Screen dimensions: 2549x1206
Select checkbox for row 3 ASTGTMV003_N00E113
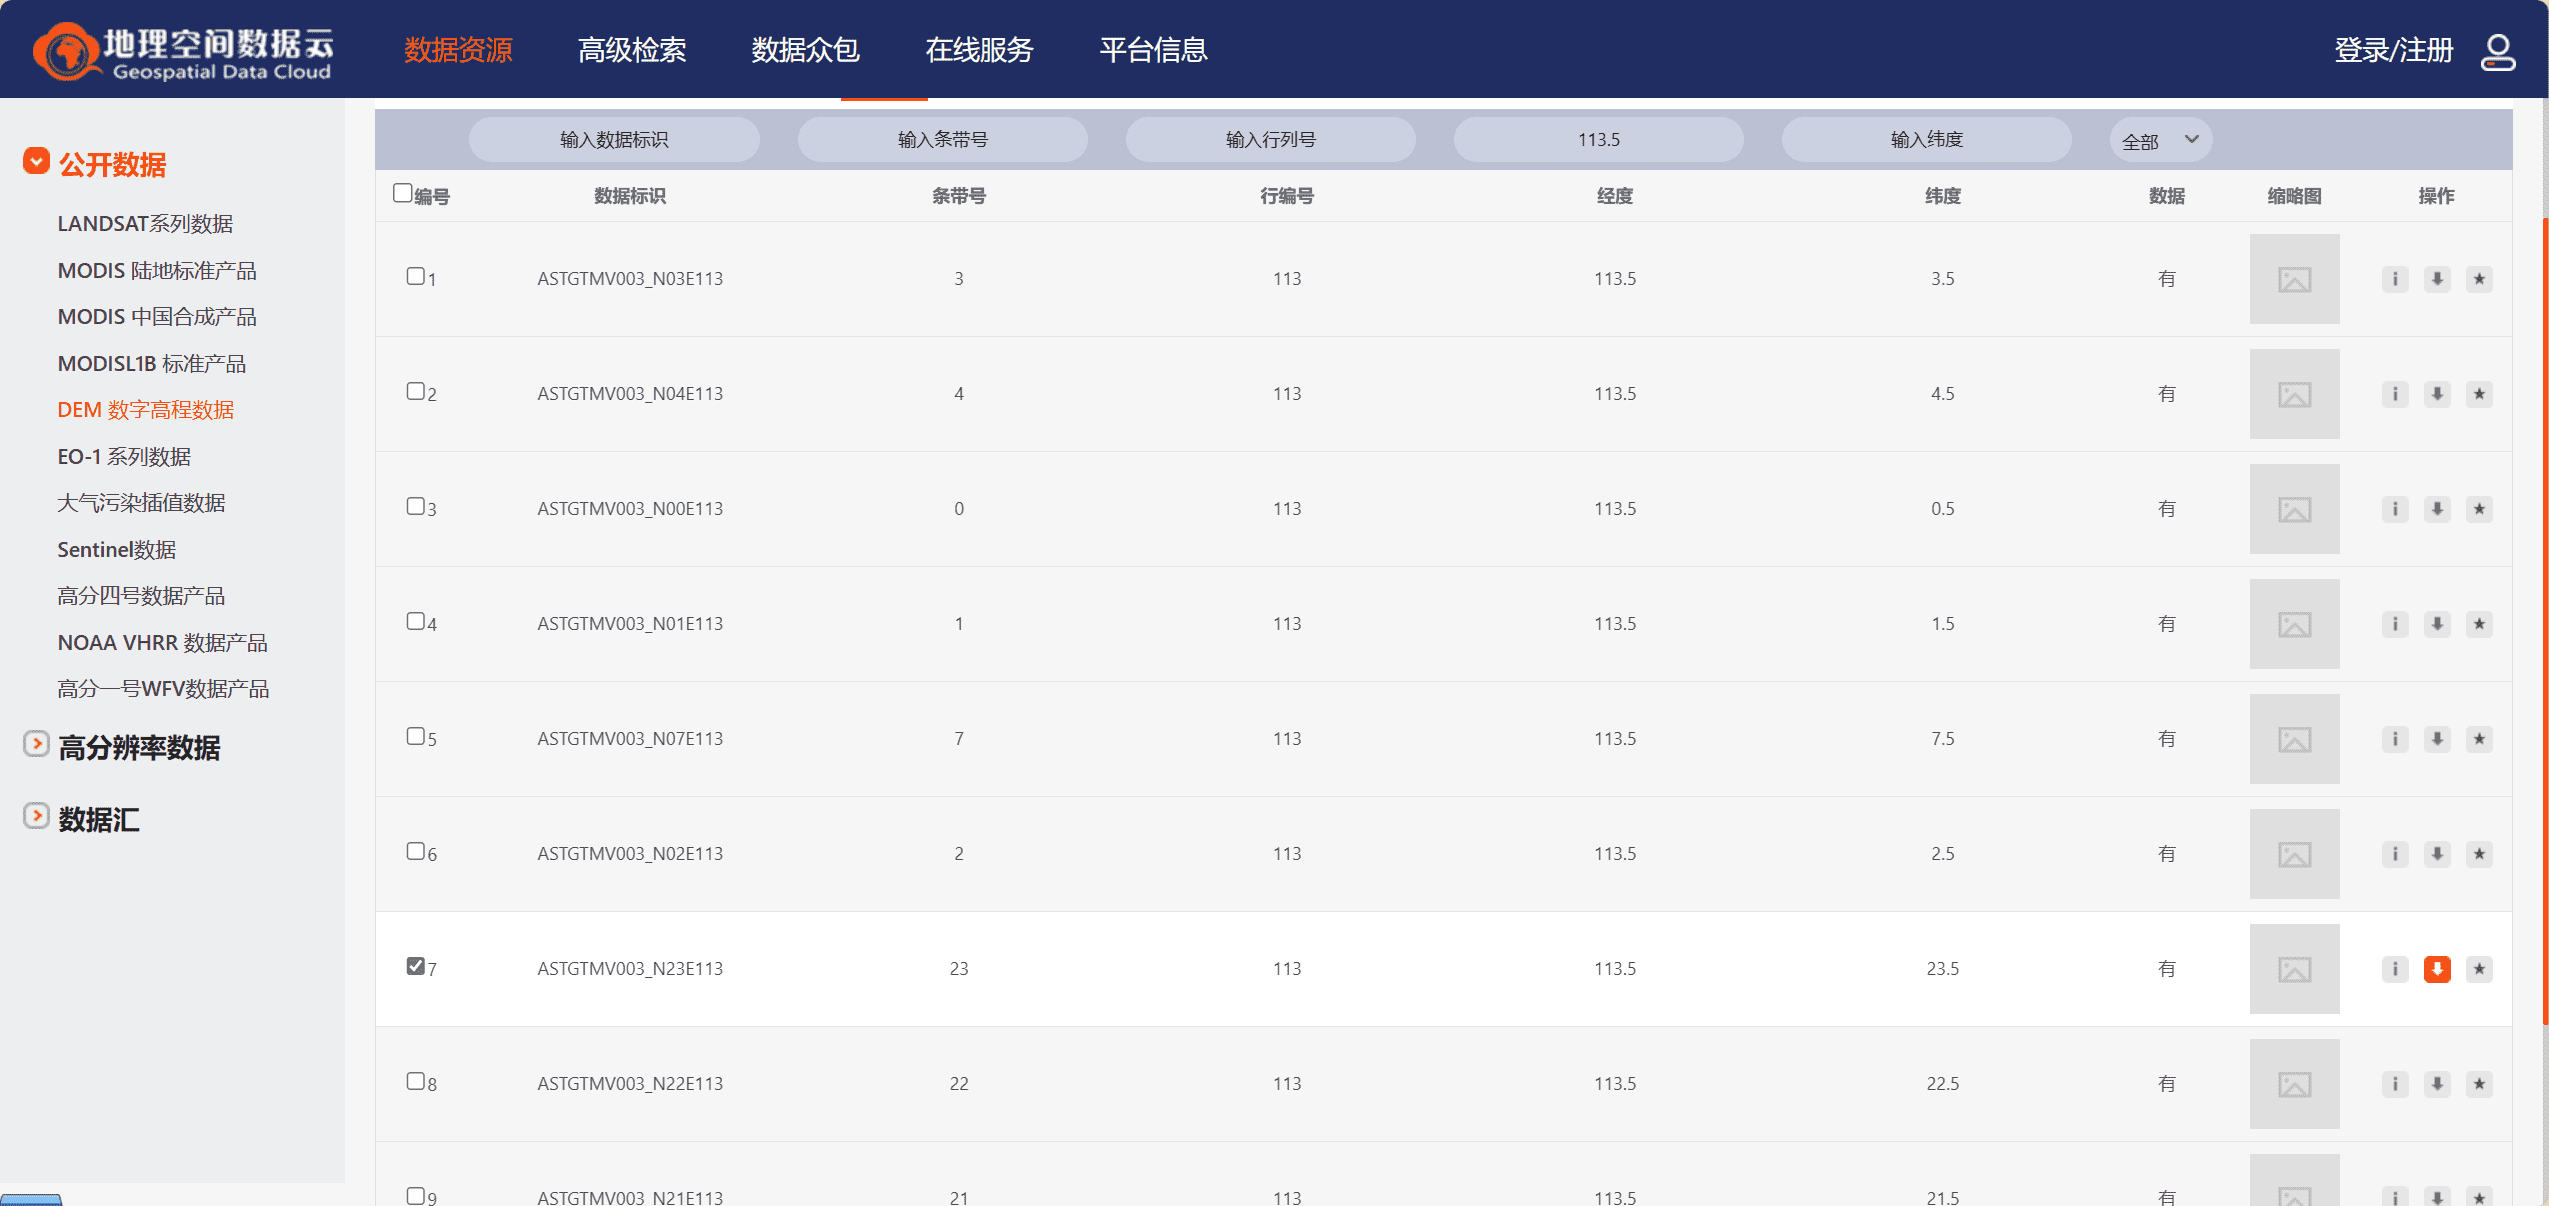[416, 506]
